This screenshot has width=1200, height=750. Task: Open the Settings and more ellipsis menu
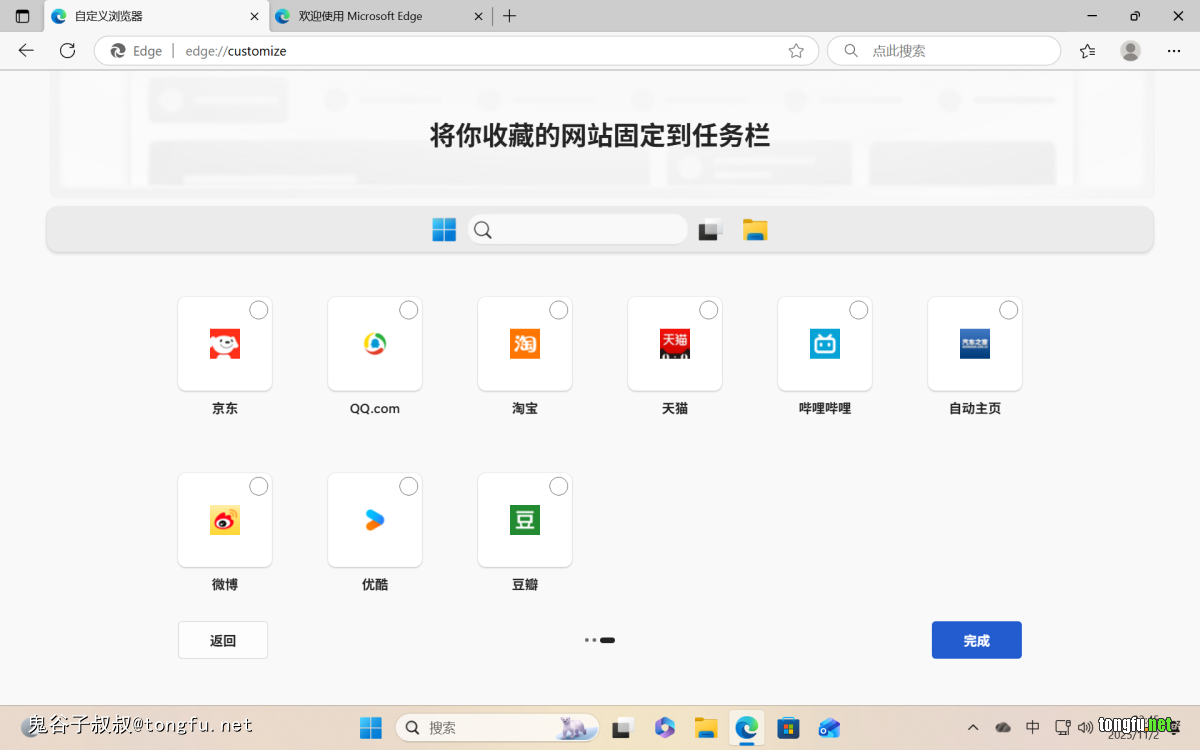[1173, 51]
